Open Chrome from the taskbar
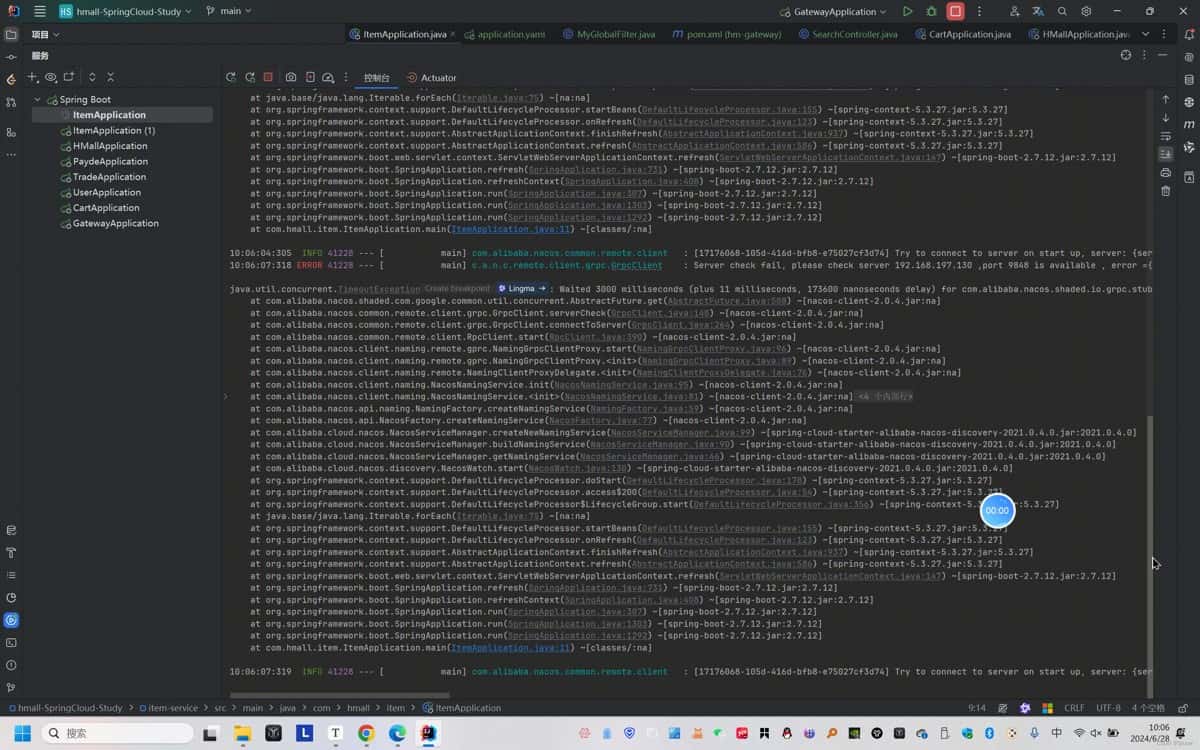 click(366, 733)
